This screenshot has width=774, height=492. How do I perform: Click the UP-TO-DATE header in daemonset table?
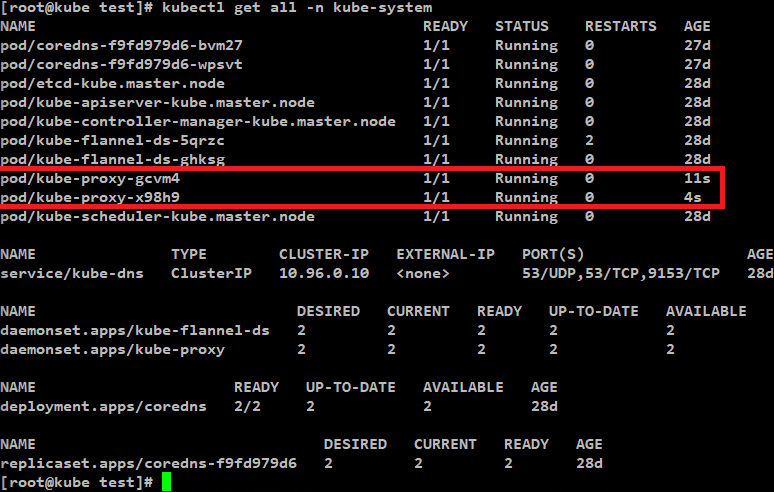pyautogui.click(x=594, y=311)
